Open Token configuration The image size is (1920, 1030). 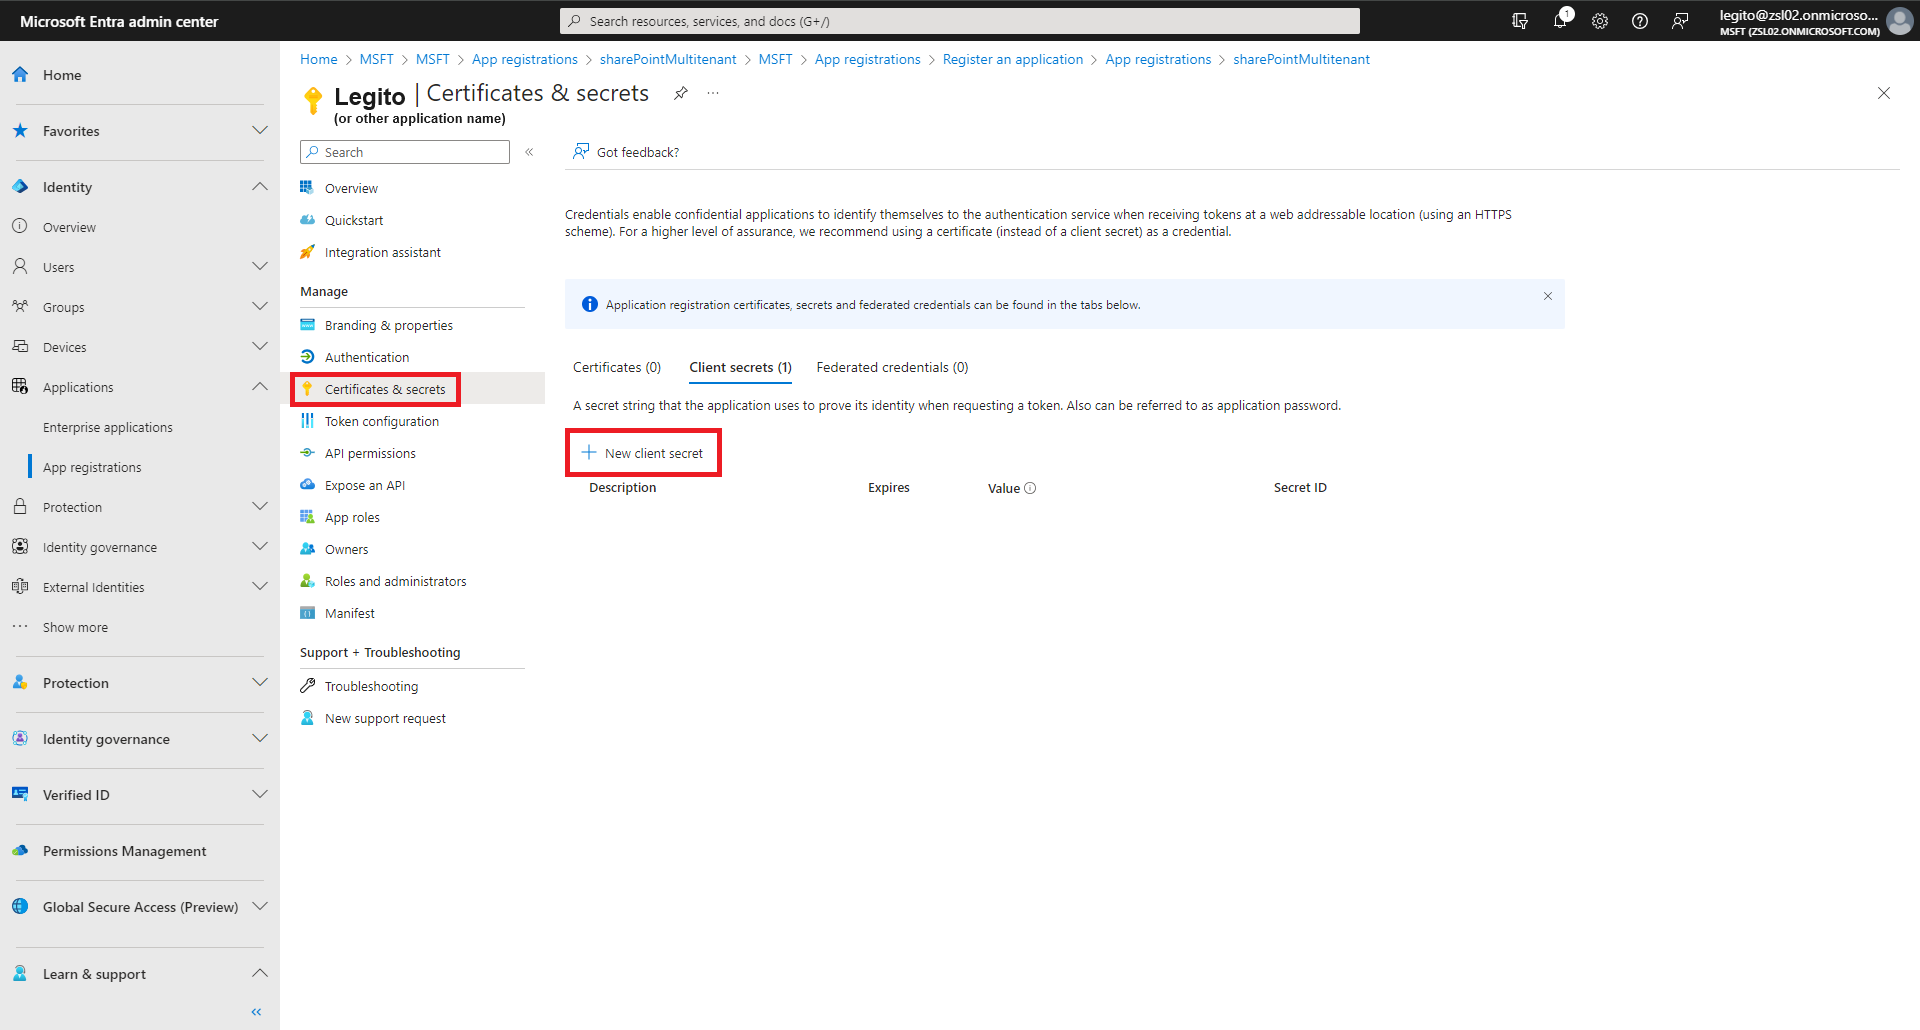[x=382, y=421]
